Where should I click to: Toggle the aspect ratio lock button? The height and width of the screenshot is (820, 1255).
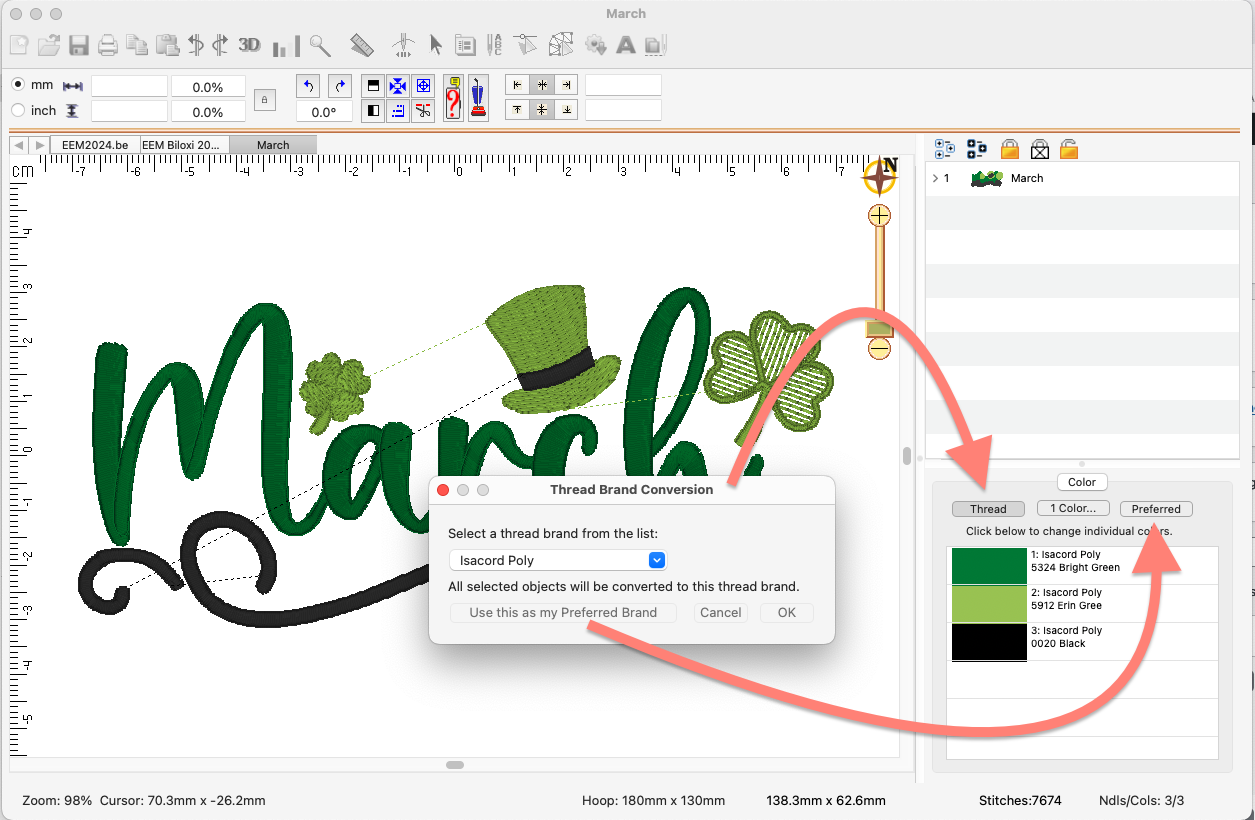pos(264,99)
